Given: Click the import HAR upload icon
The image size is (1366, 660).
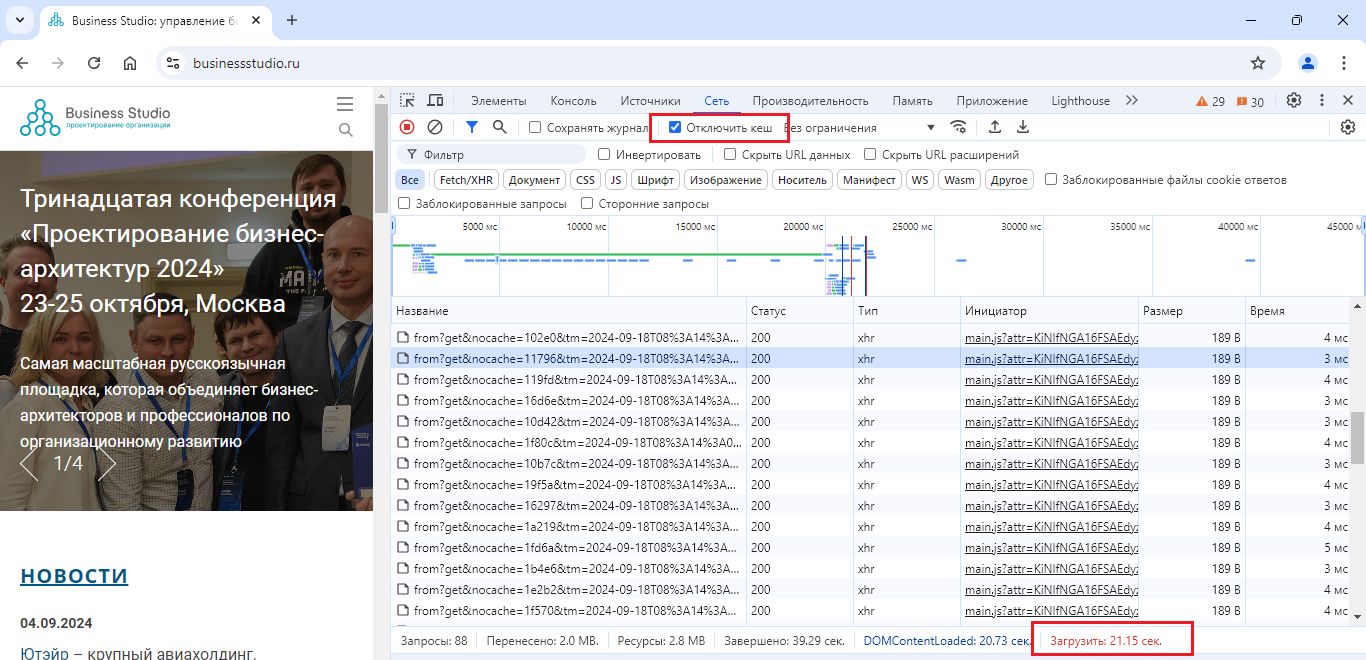Looking at the screenshot, I should click(x=995, y=127).
